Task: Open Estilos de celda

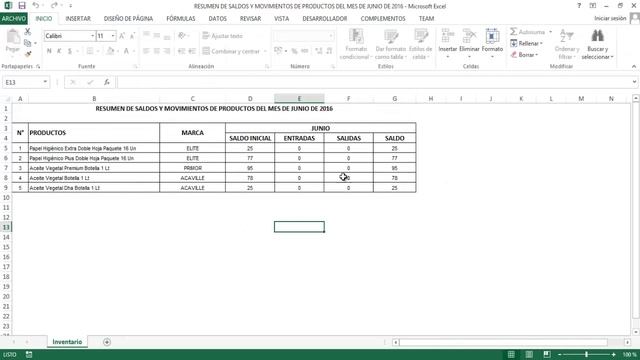Action: (x=420, y=44)
